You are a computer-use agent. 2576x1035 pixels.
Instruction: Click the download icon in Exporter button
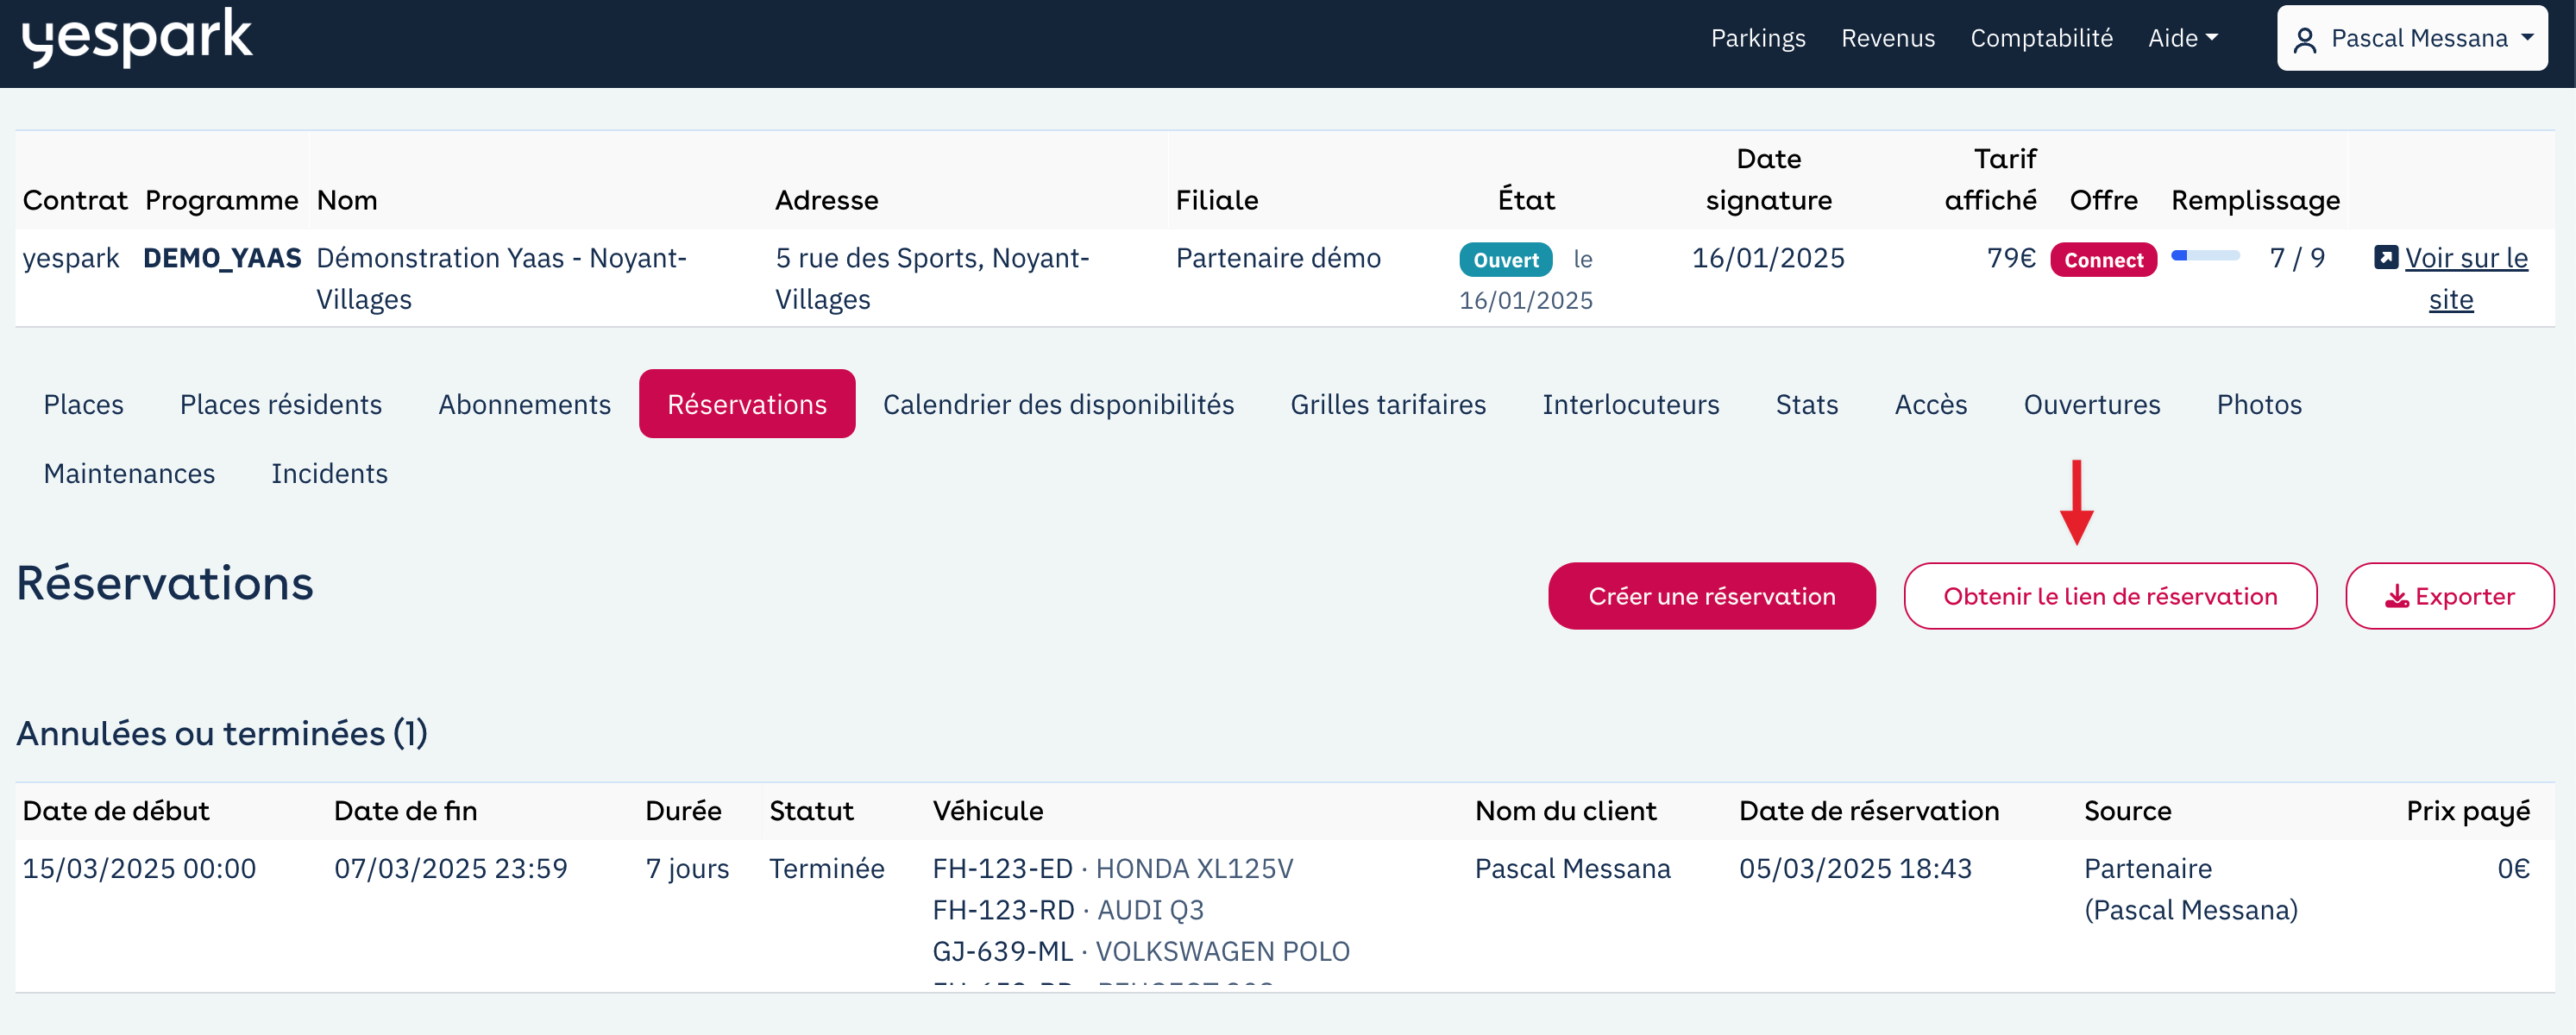2396,597
